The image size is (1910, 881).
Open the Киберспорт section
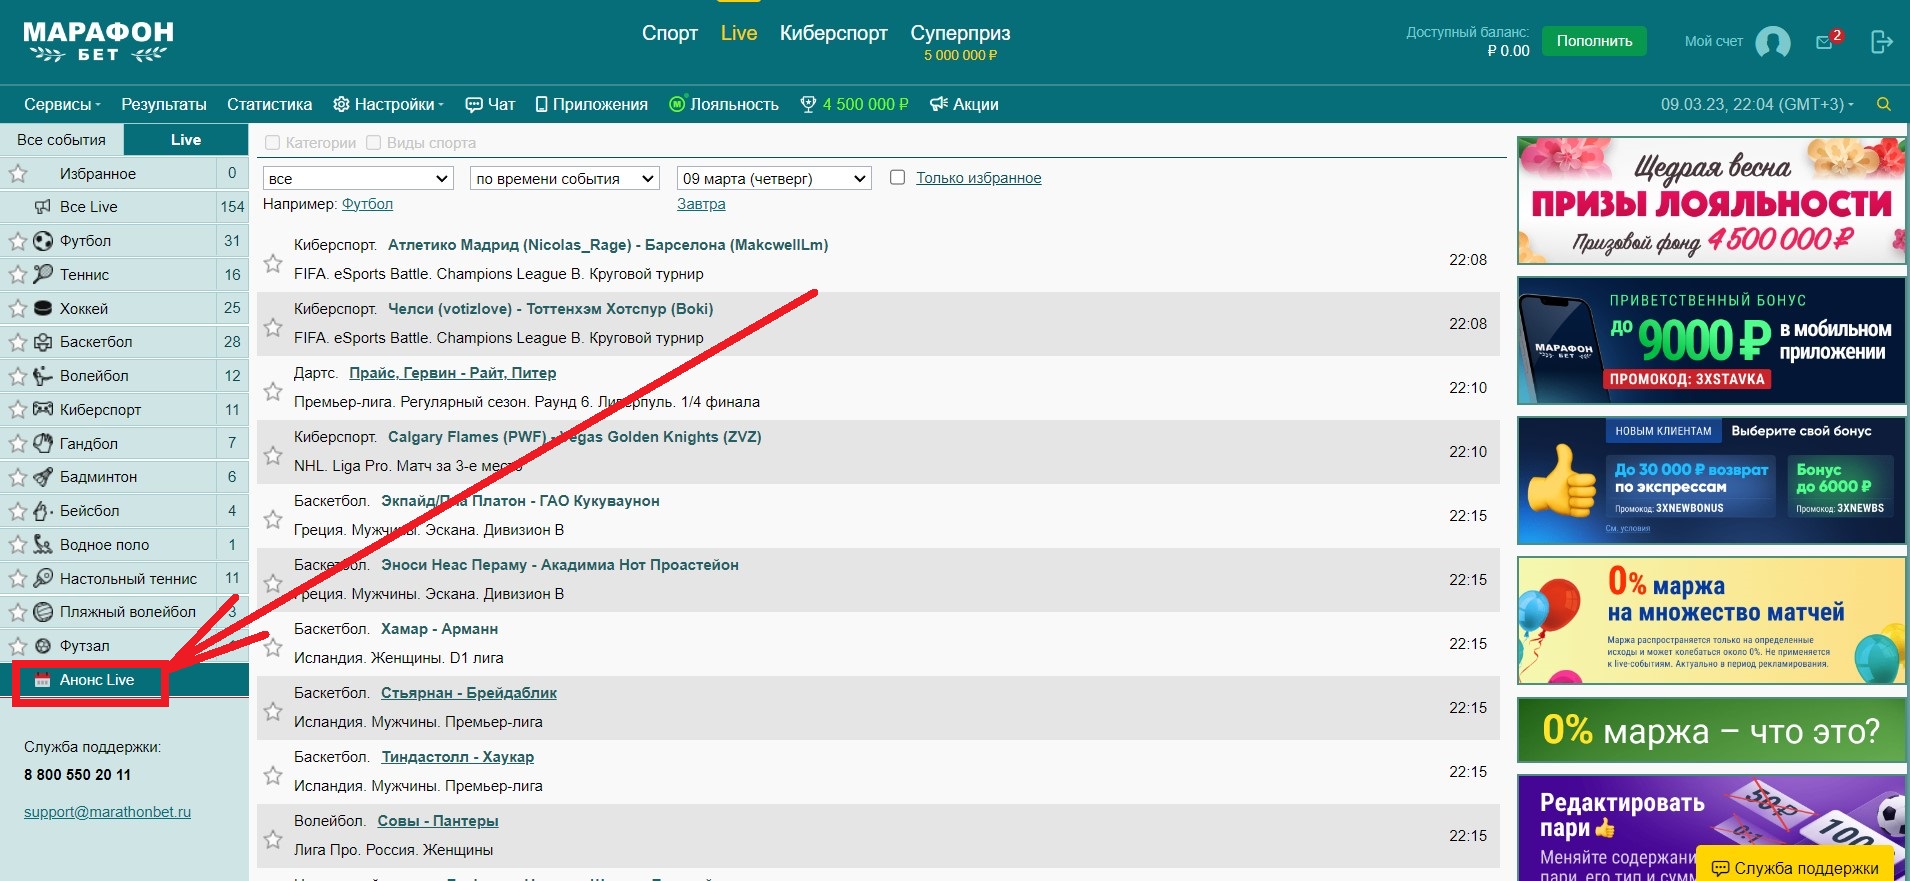[834, 33]
